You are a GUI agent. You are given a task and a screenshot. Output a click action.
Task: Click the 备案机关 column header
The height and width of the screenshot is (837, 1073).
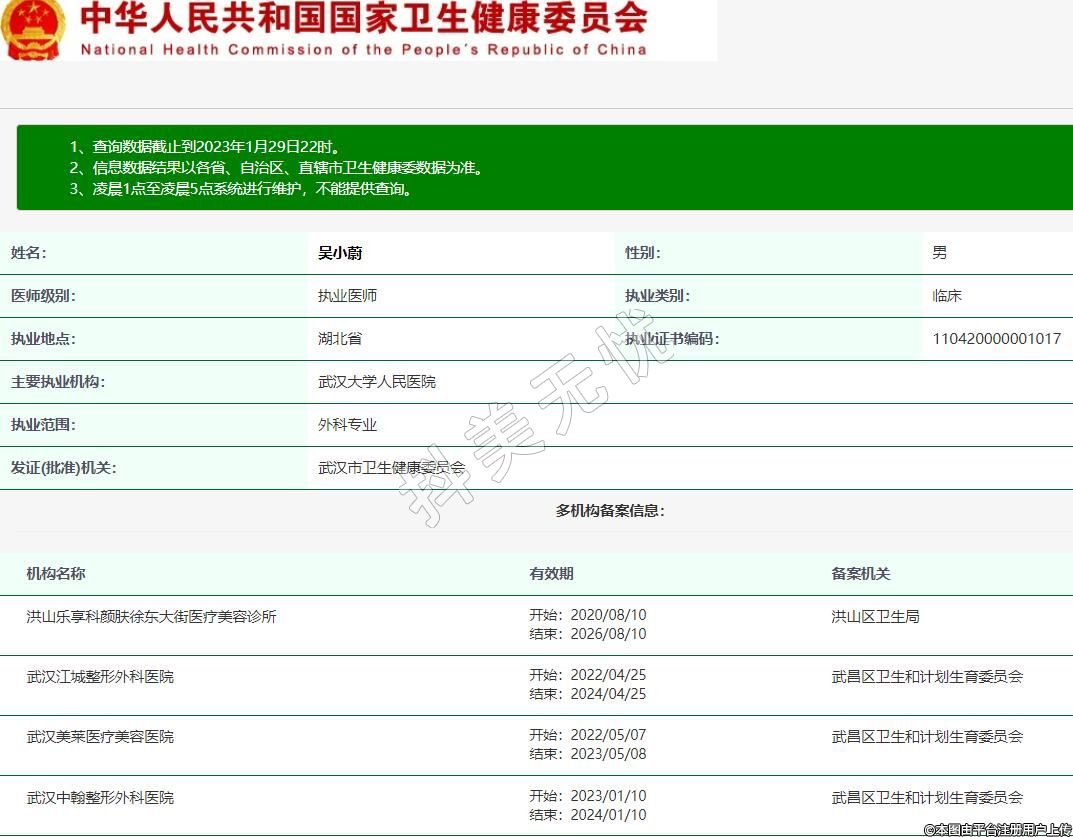860,574
